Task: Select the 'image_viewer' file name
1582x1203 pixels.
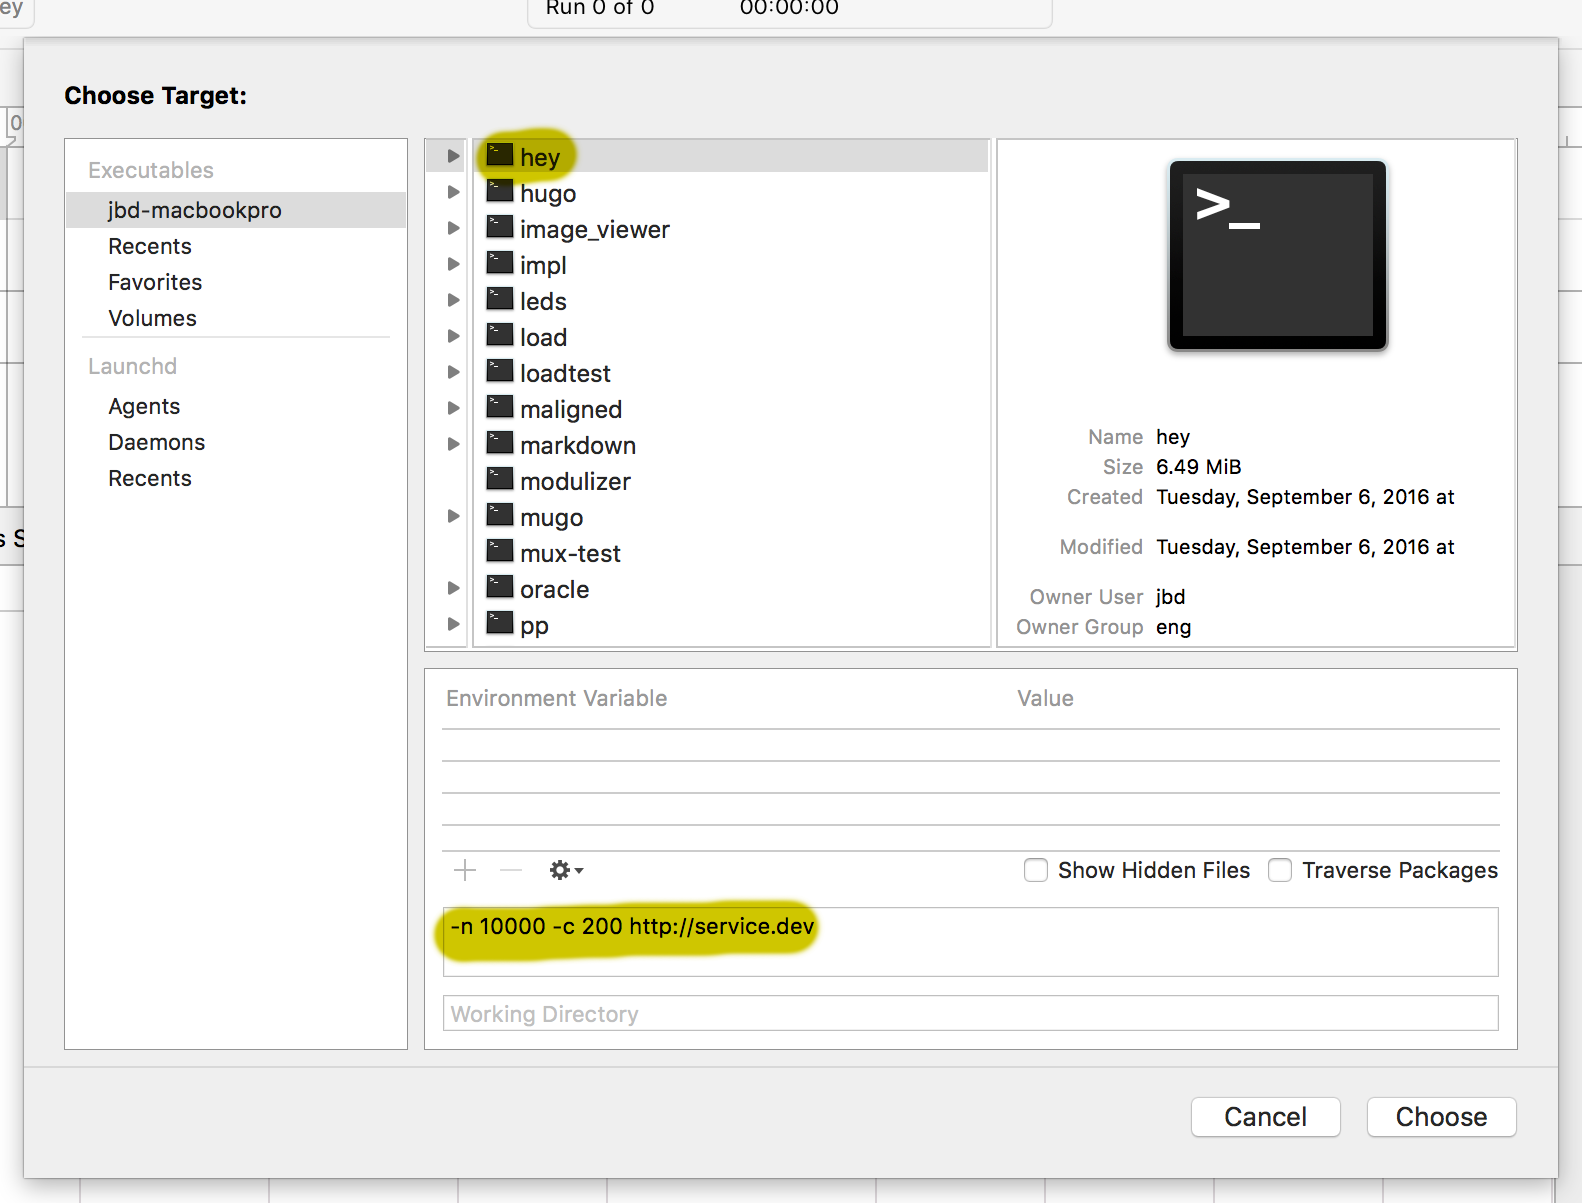Action: [595, 229]
